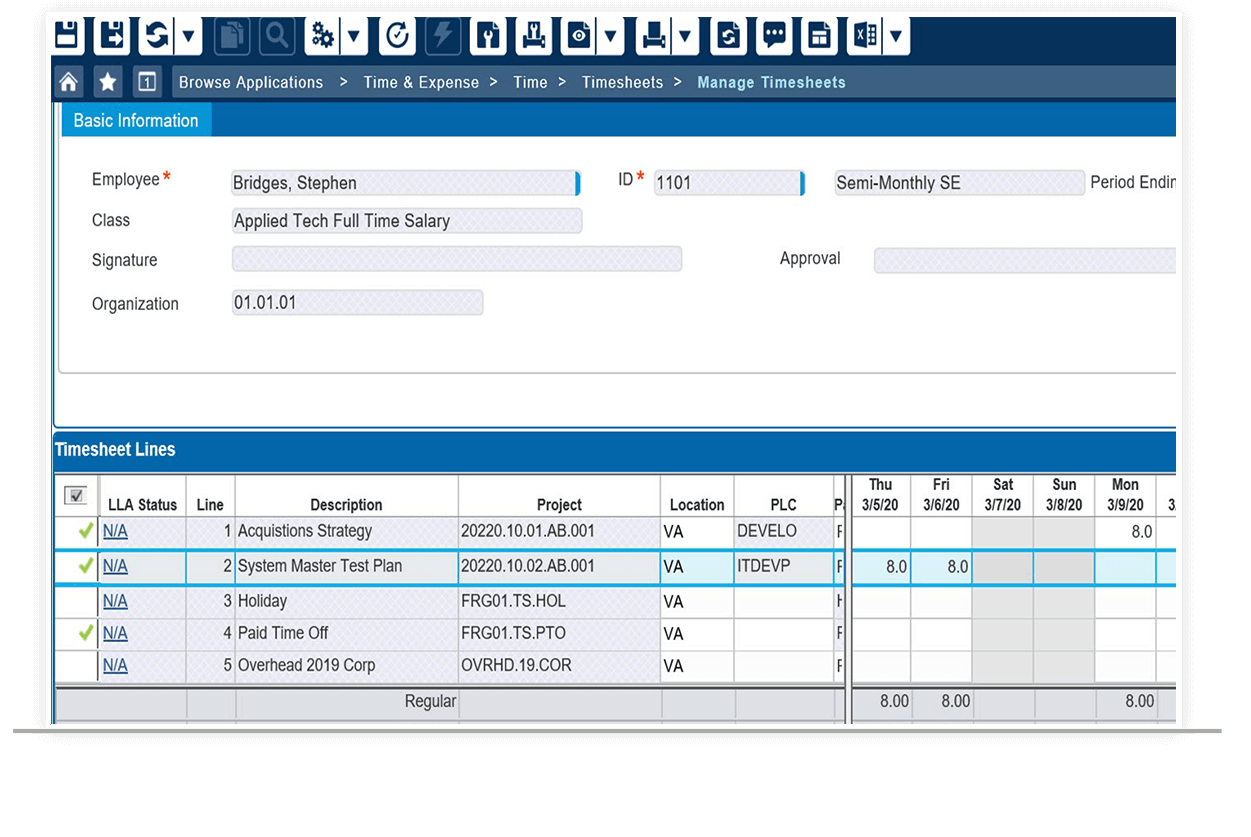This screenshot has height=837, width=1251.
Task: Open the dropdown next to the refresh icon
Action: tap(186, 35)
